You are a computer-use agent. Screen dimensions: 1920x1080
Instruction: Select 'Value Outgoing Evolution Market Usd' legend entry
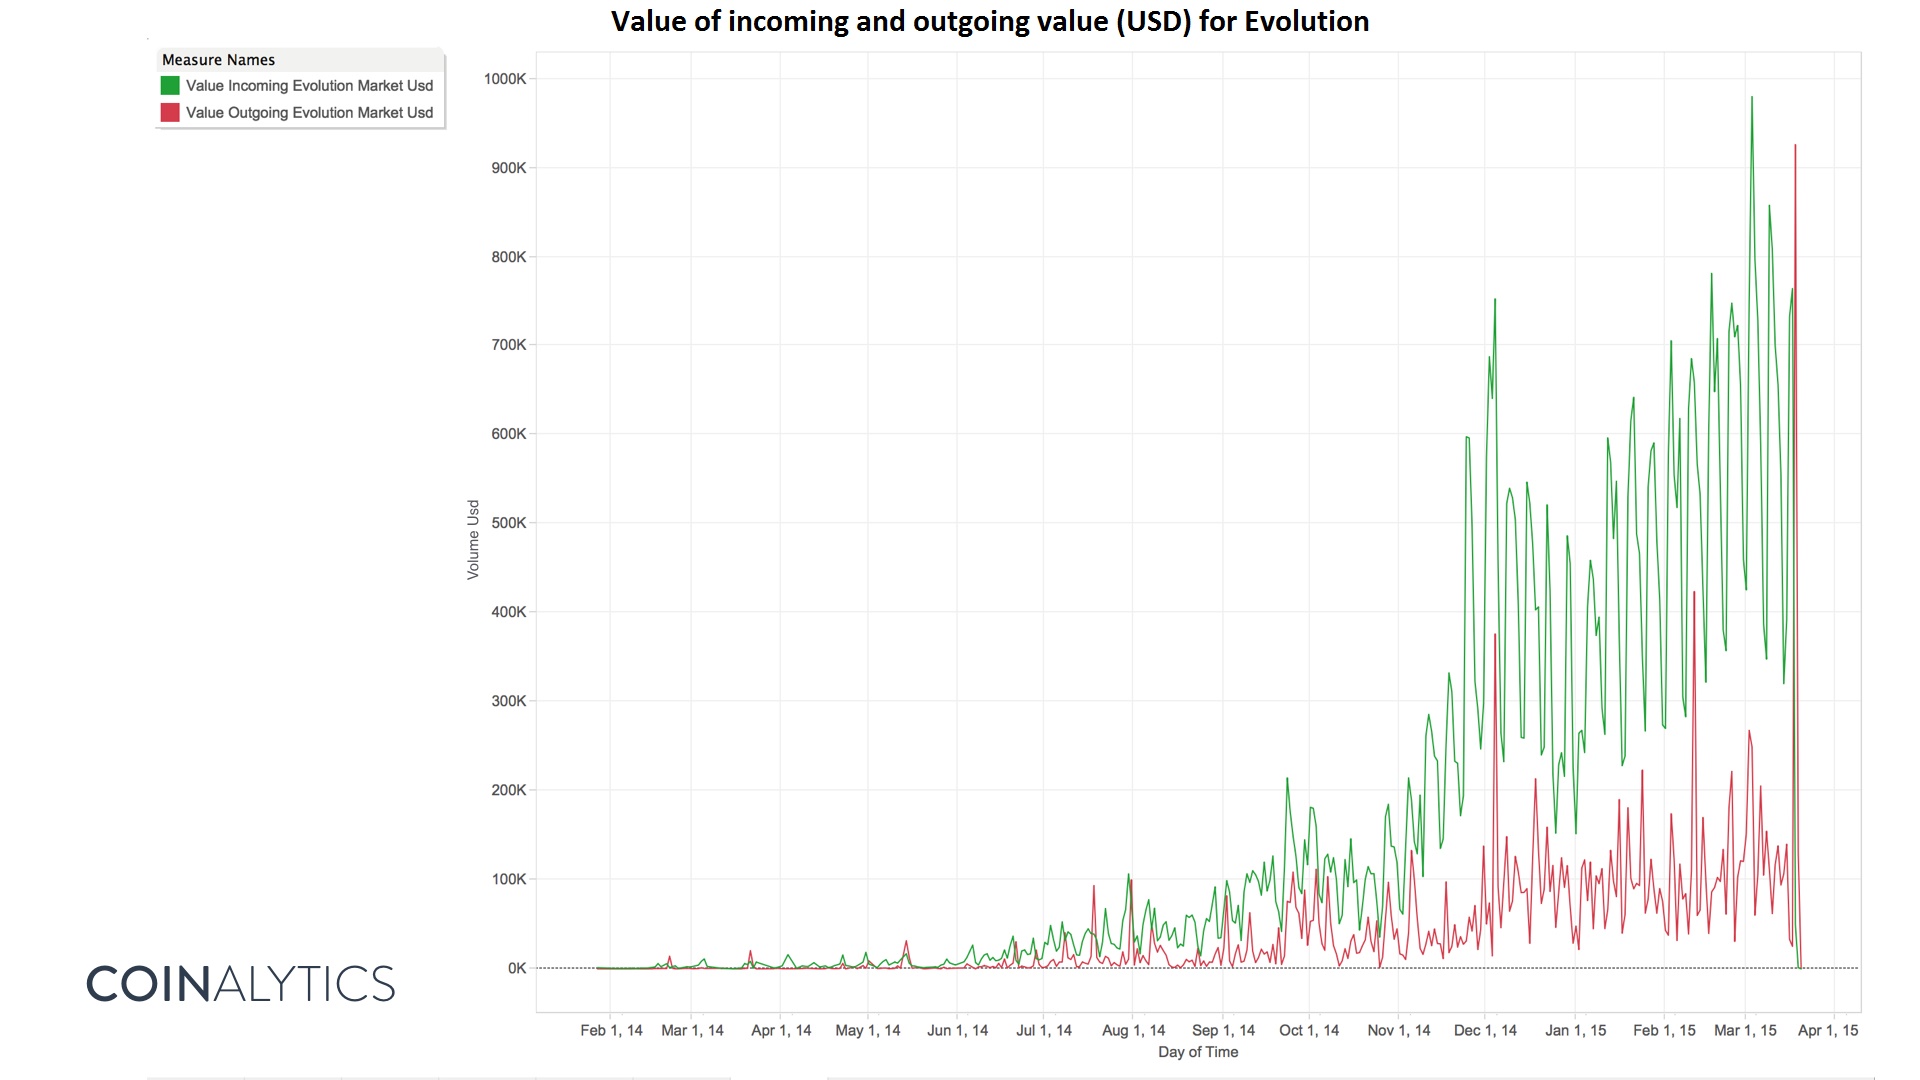(309, 113)
